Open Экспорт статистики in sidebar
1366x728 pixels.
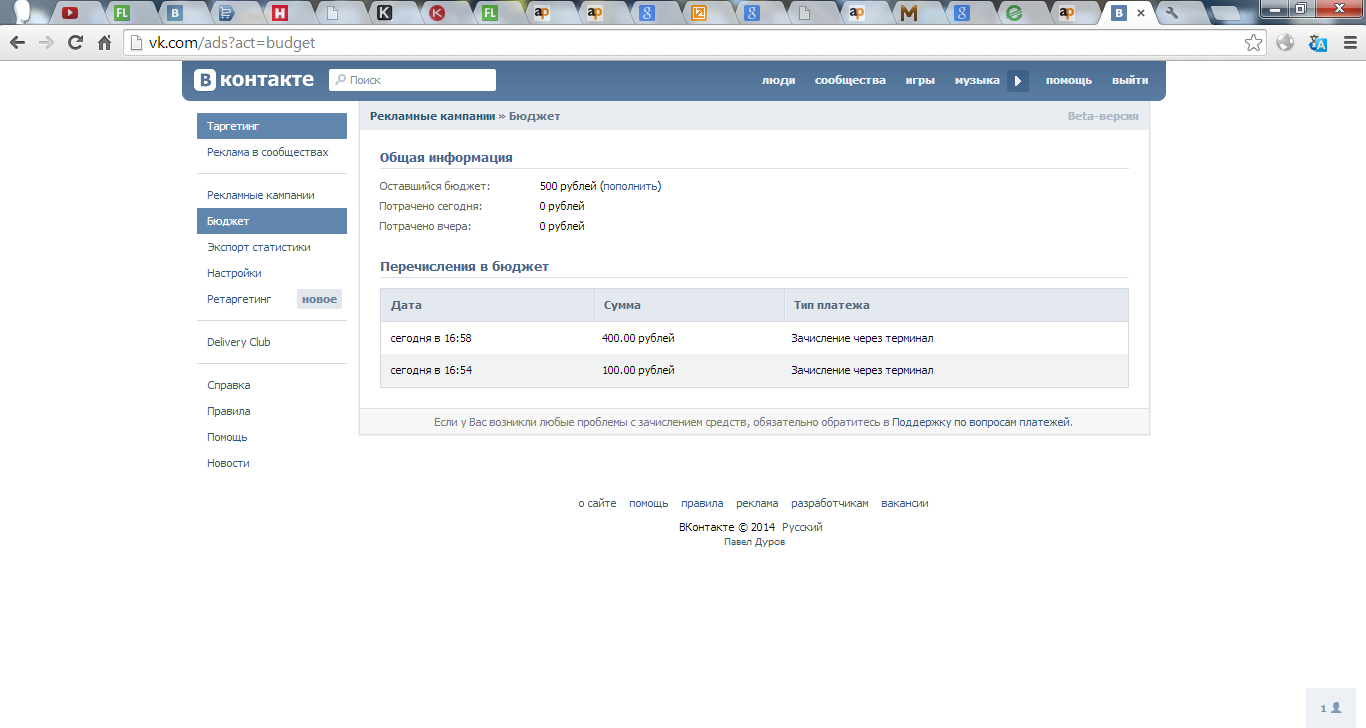pos(272,247)
